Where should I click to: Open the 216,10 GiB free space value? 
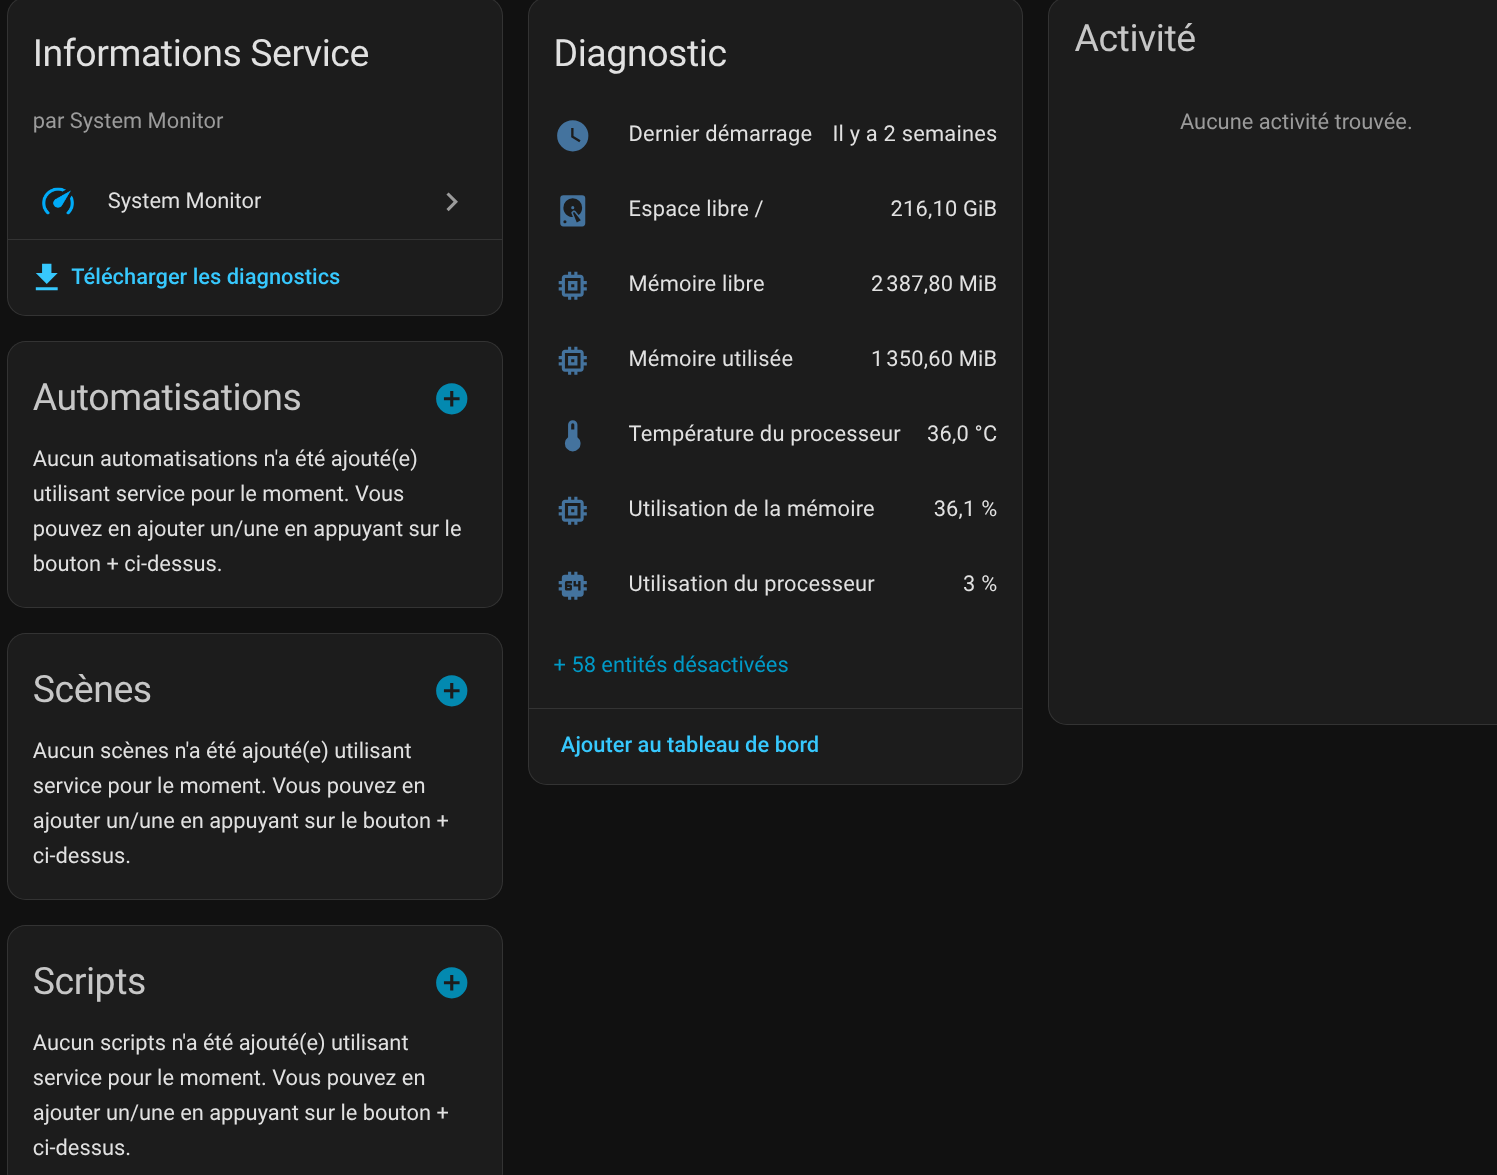942,209
